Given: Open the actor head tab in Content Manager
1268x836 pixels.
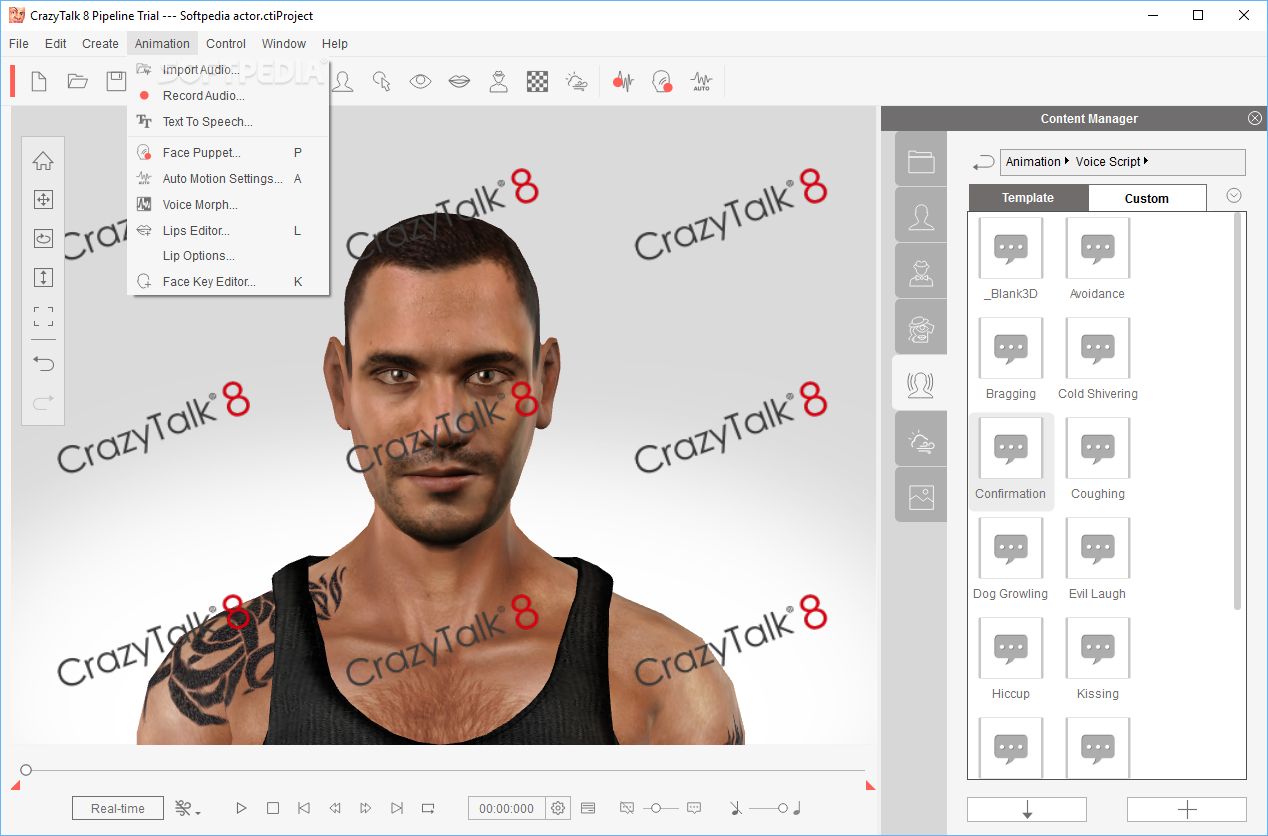Looking at the screenshot, I should (x=921, y=217).
